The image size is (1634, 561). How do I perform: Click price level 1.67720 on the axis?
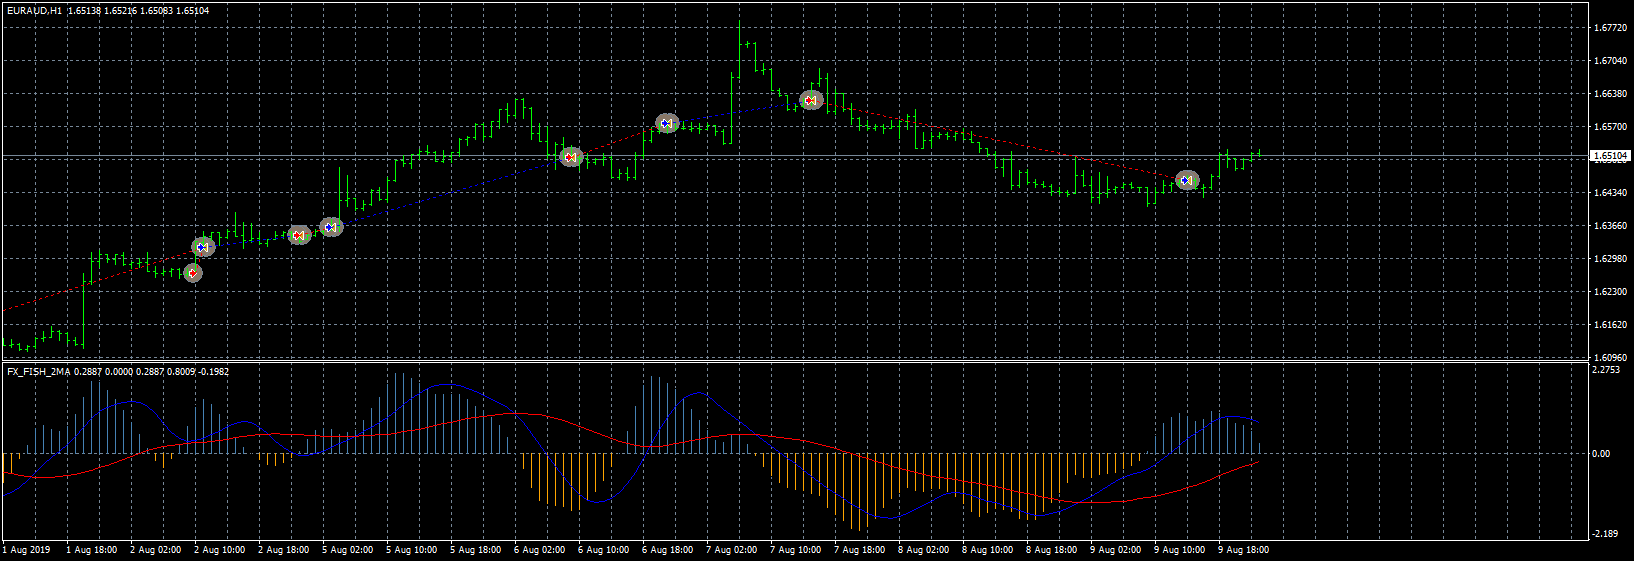(x=1608, y=28)
